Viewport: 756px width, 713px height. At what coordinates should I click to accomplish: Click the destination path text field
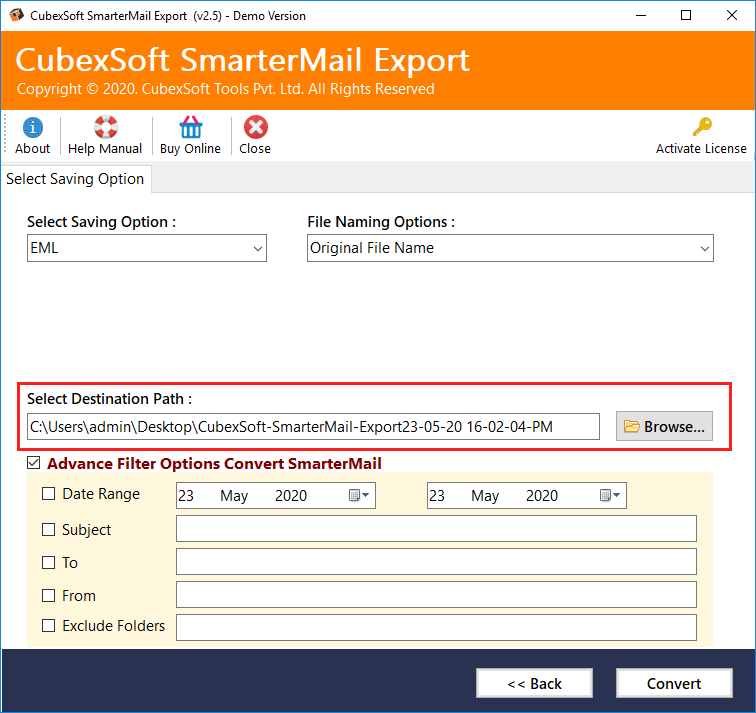pos(313,427)
